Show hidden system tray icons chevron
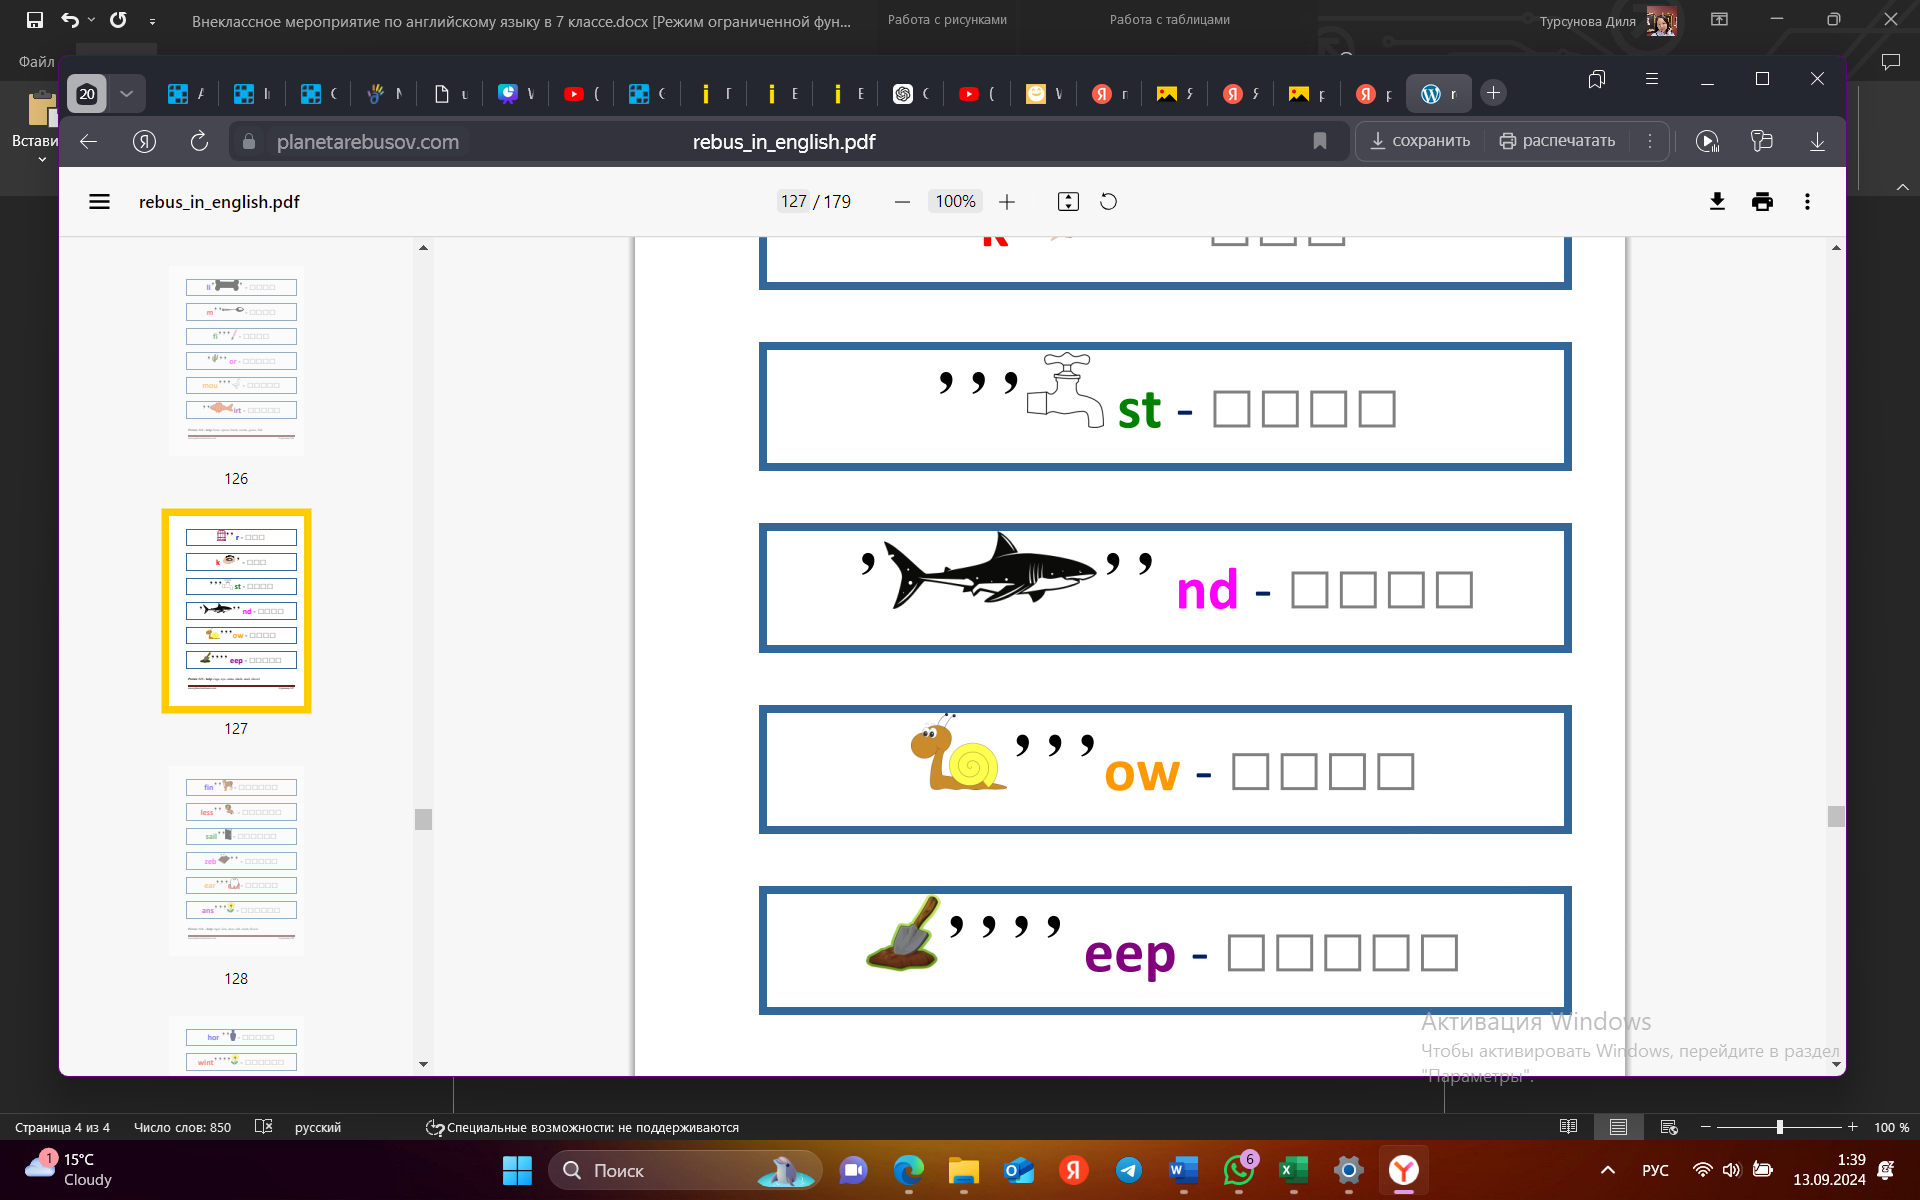Screen dimensions: 1920x1200 point(1608,1170)
